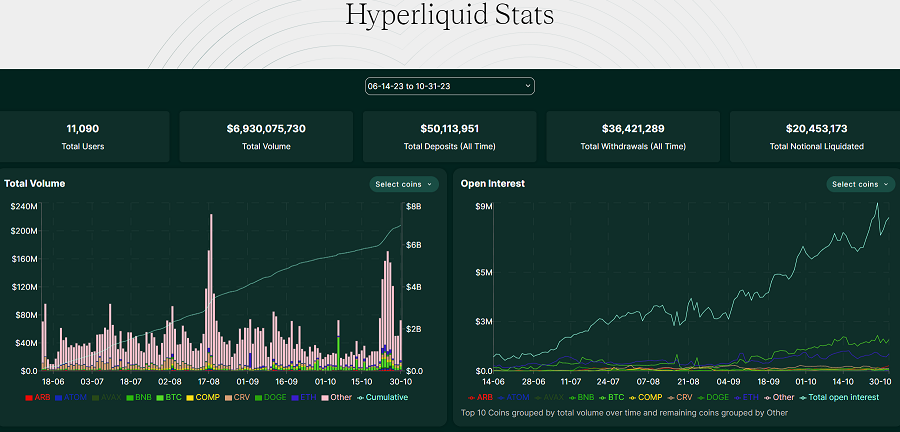This screenshot has width=900, height=432.
Task: Click the 21-08 date label on Open Interest chart
Action: click(688, 381)
